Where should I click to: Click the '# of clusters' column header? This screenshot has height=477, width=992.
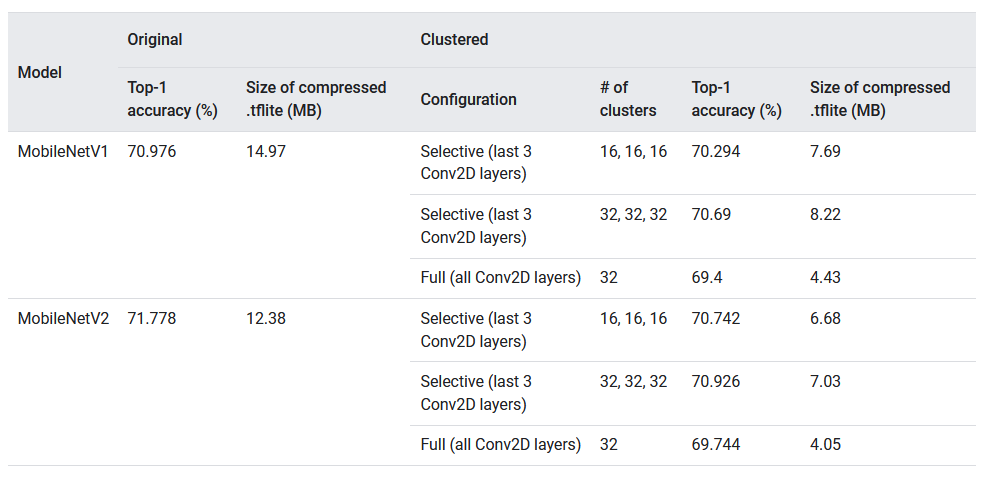point(628,99)
